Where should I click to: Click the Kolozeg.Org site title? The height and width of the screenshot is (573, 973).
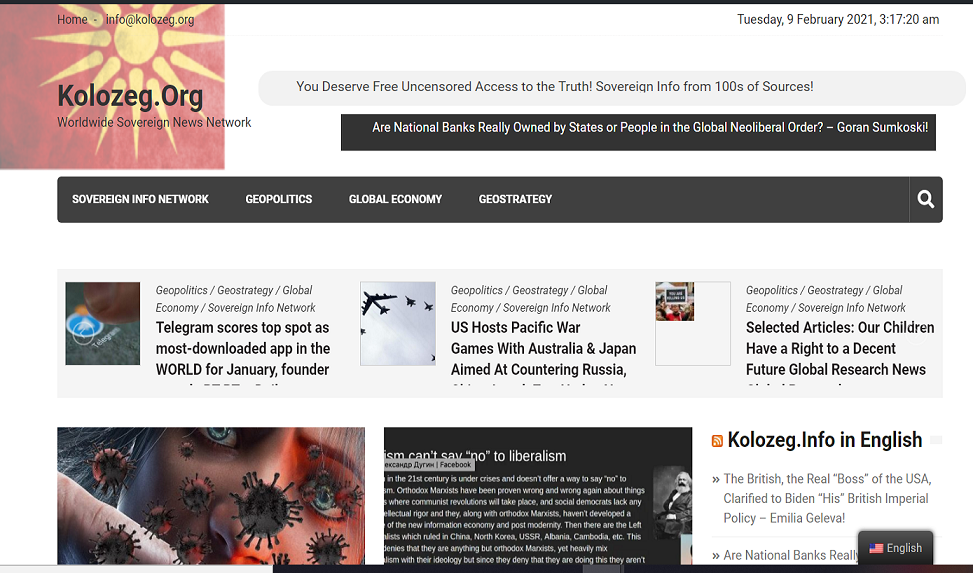pyautogui.click(x=130, y=96)
